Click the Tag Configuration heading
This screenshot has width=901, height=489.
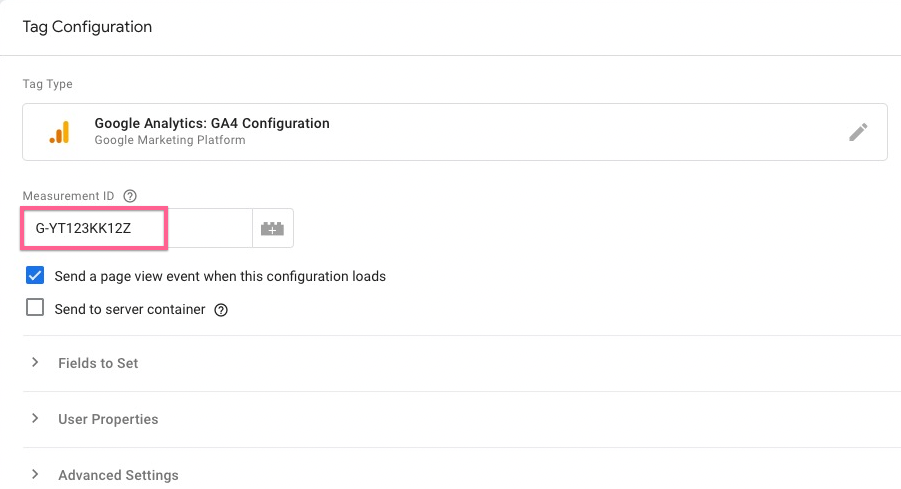pos(87,27)
